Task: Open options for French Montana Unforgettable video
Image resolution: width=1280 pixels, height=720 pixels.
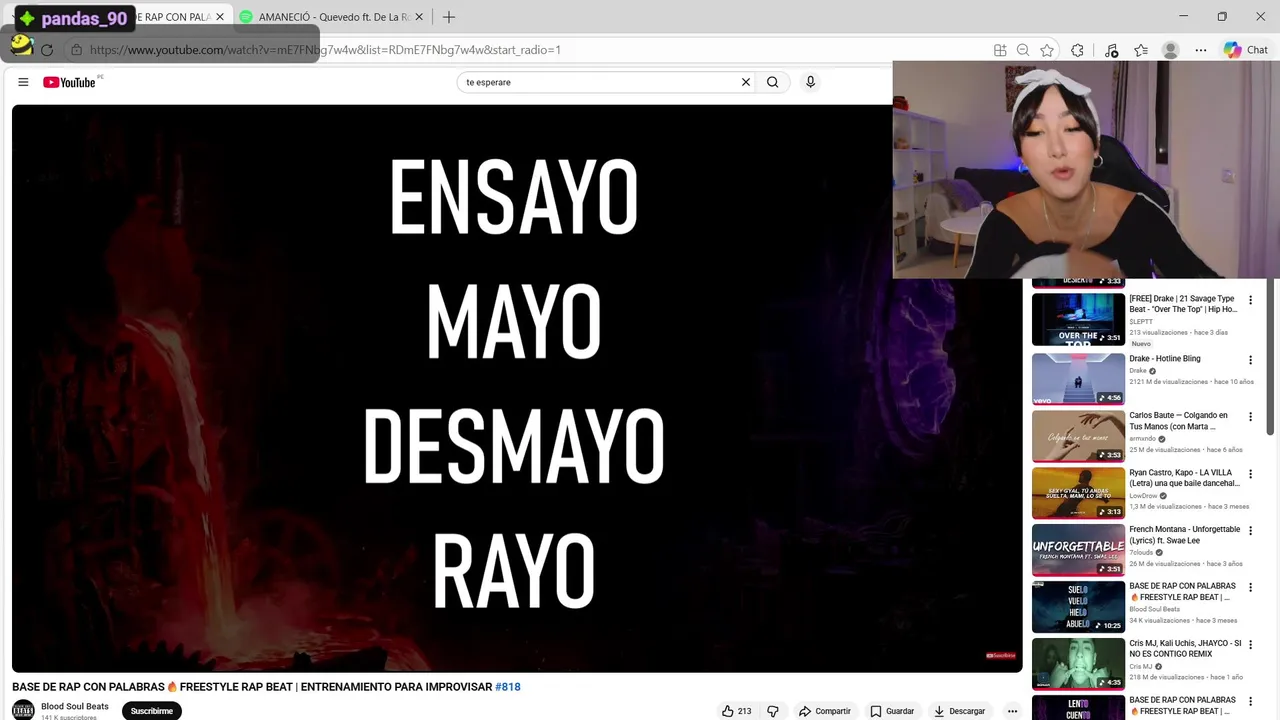Action: click(x=1250, y=531)
